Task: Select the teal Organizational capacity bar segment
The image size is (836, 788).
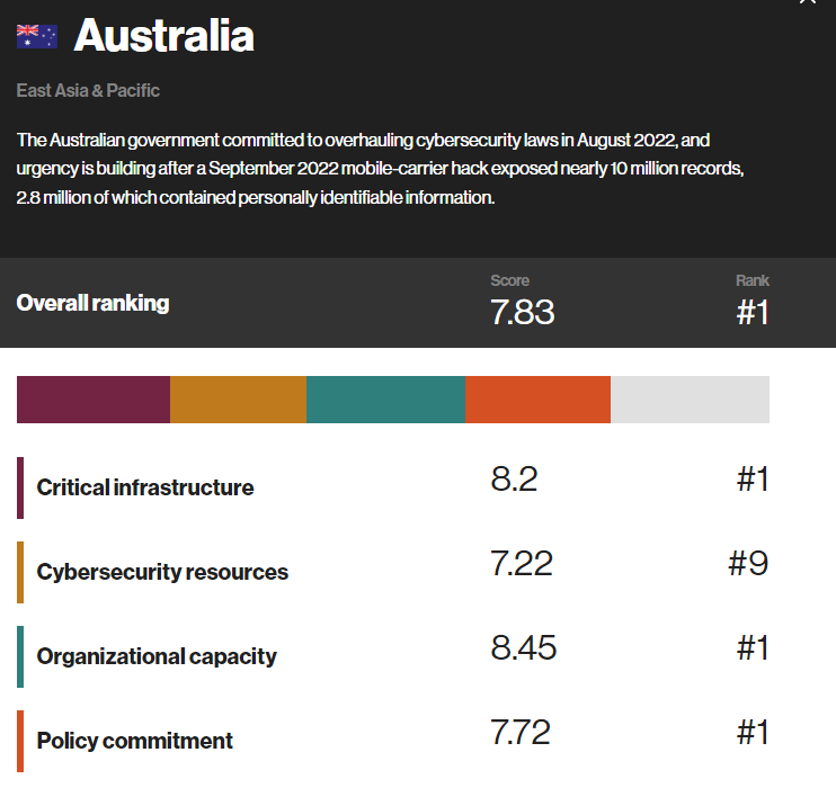Action: [x=385, y=399]
